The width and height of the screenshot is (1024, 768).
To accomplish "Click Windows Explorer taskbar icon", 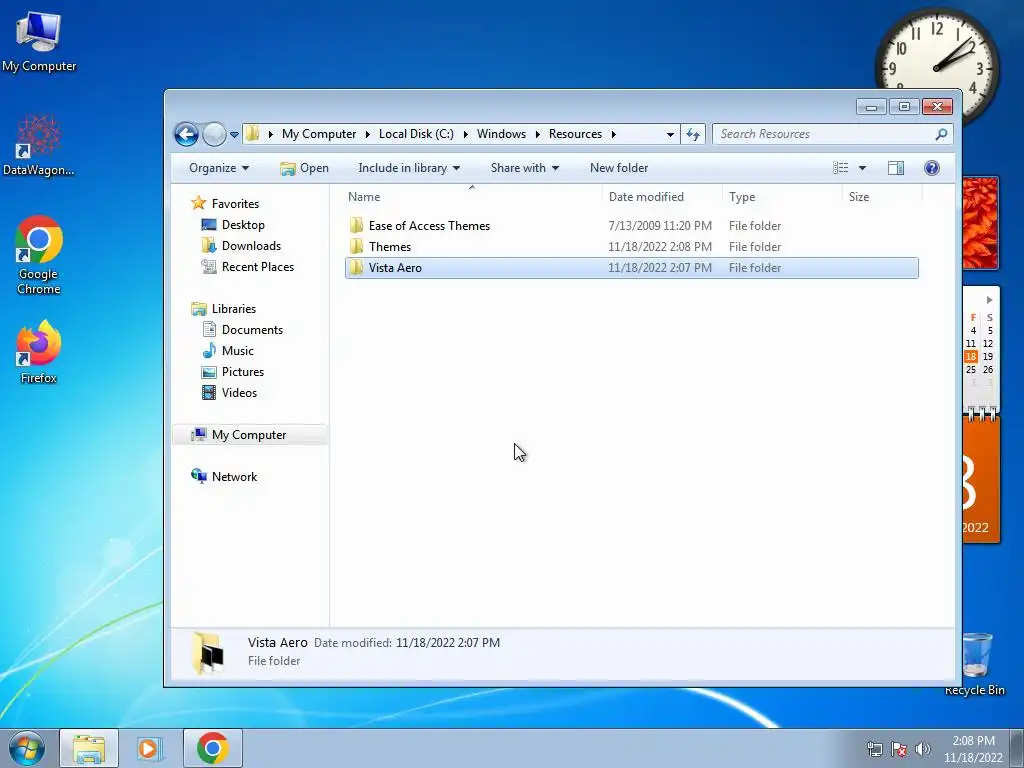I will tap(89, 748).
